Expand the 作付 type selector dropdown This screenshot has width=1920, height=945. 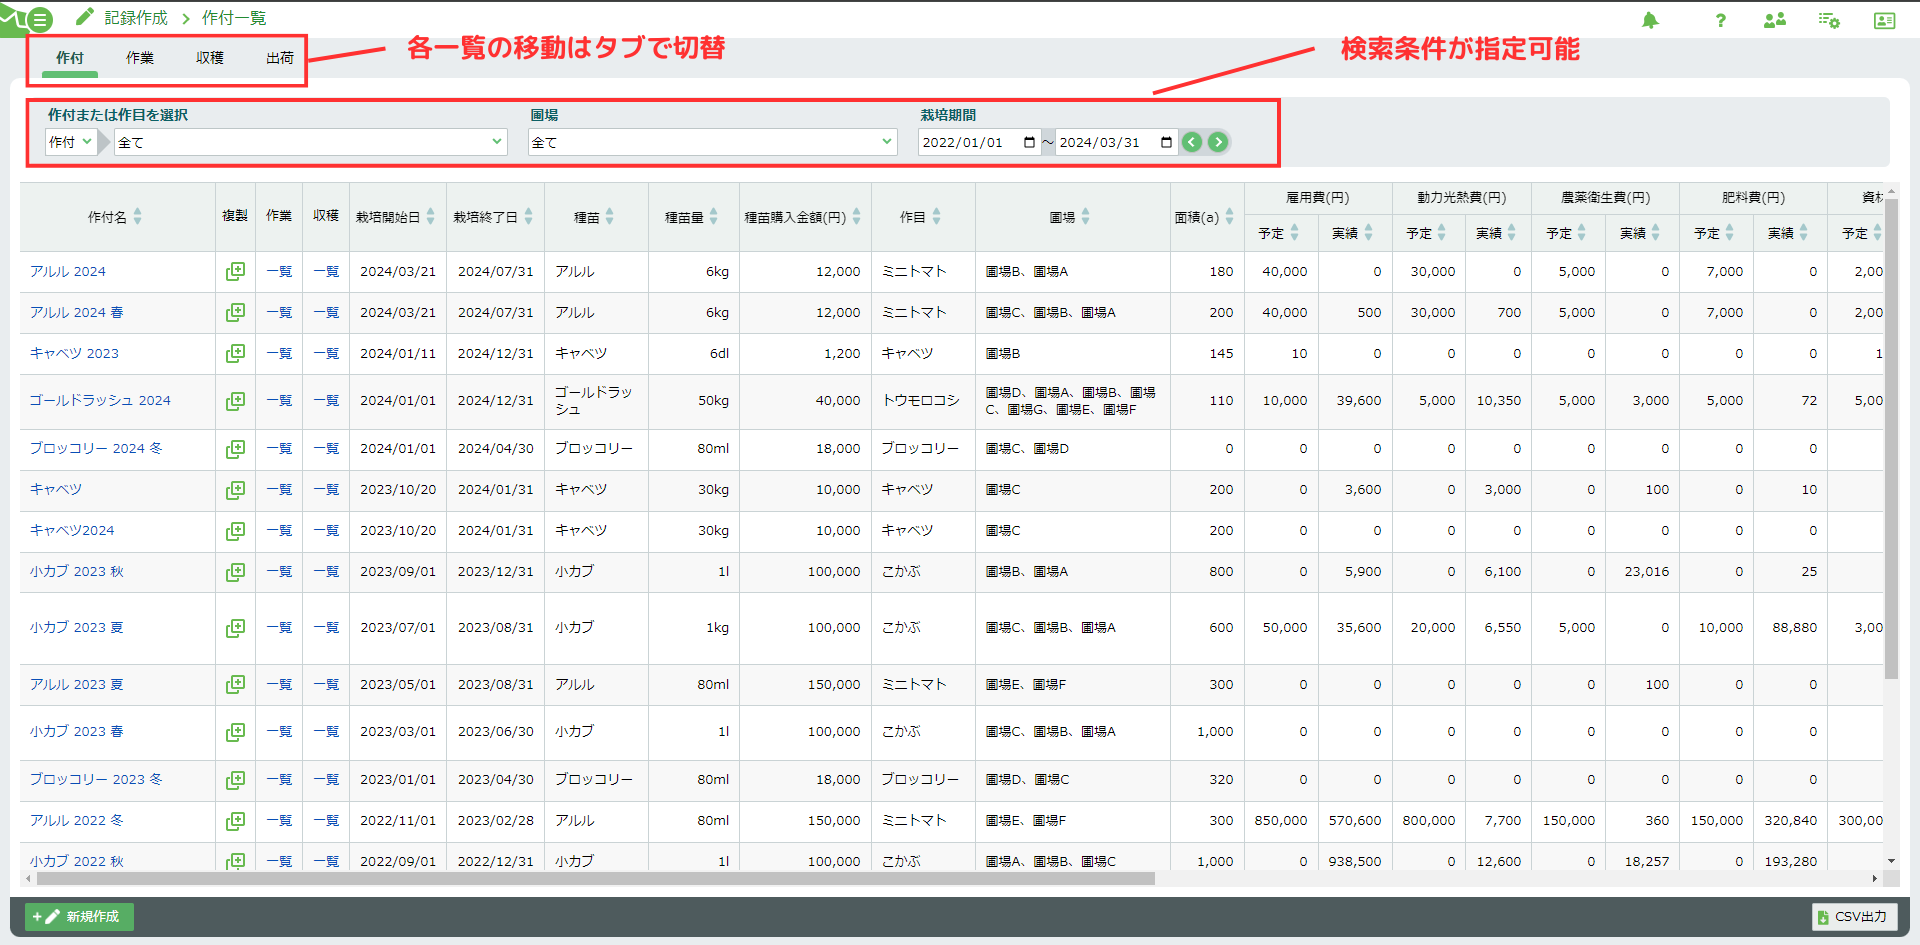click(71, 142)
